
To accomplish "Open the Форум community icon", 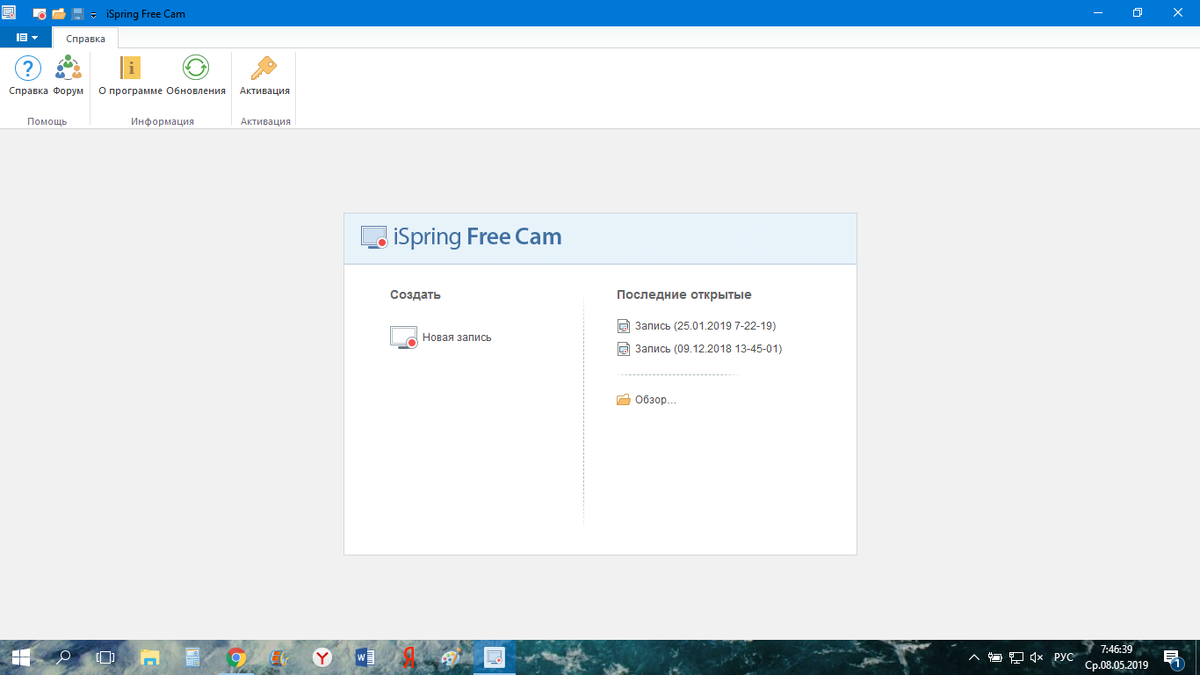I will point(68,76).
